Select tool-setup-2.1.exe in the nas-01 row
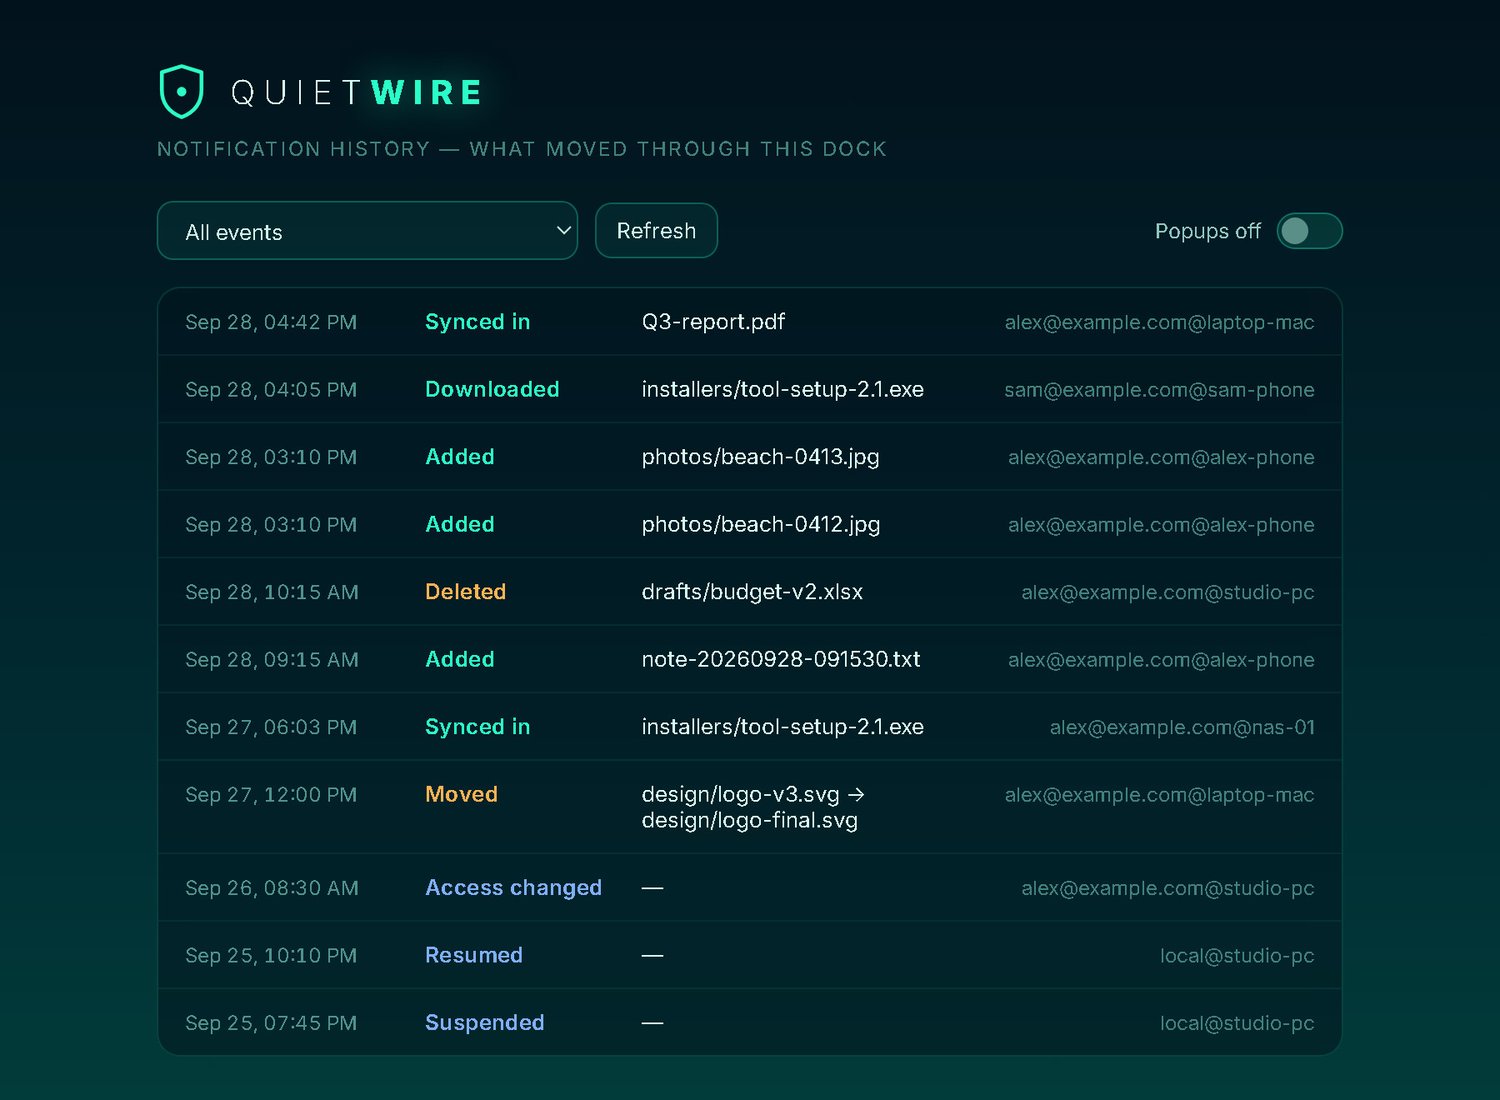Viewport: 1500px width, 1100px height. (783, 727)
